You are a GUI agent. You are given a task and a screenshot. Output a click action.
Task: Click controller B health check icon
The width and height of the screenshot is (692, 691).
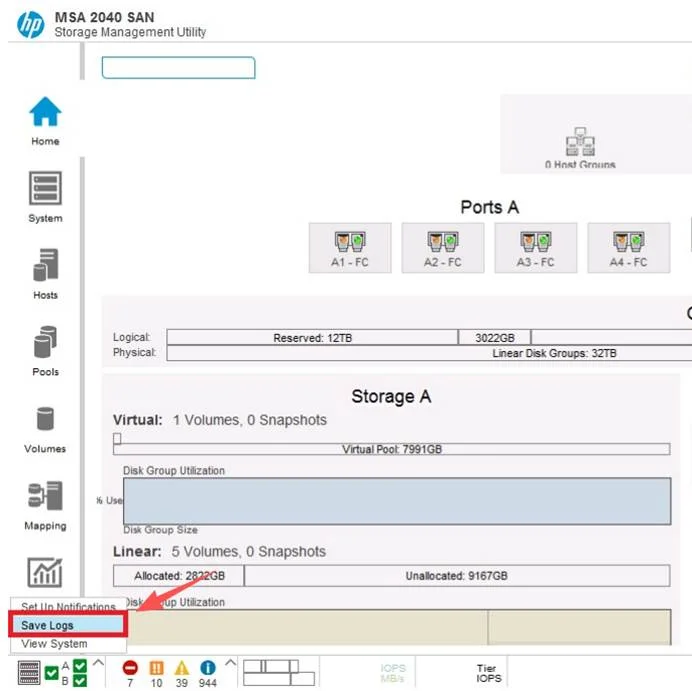80,681
